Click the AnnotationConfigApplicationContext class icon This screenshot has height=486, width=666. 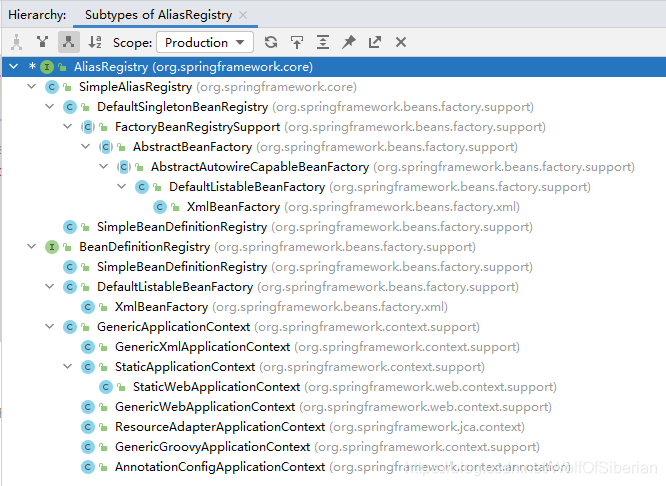pyautogui.click(x=87, y=467)
